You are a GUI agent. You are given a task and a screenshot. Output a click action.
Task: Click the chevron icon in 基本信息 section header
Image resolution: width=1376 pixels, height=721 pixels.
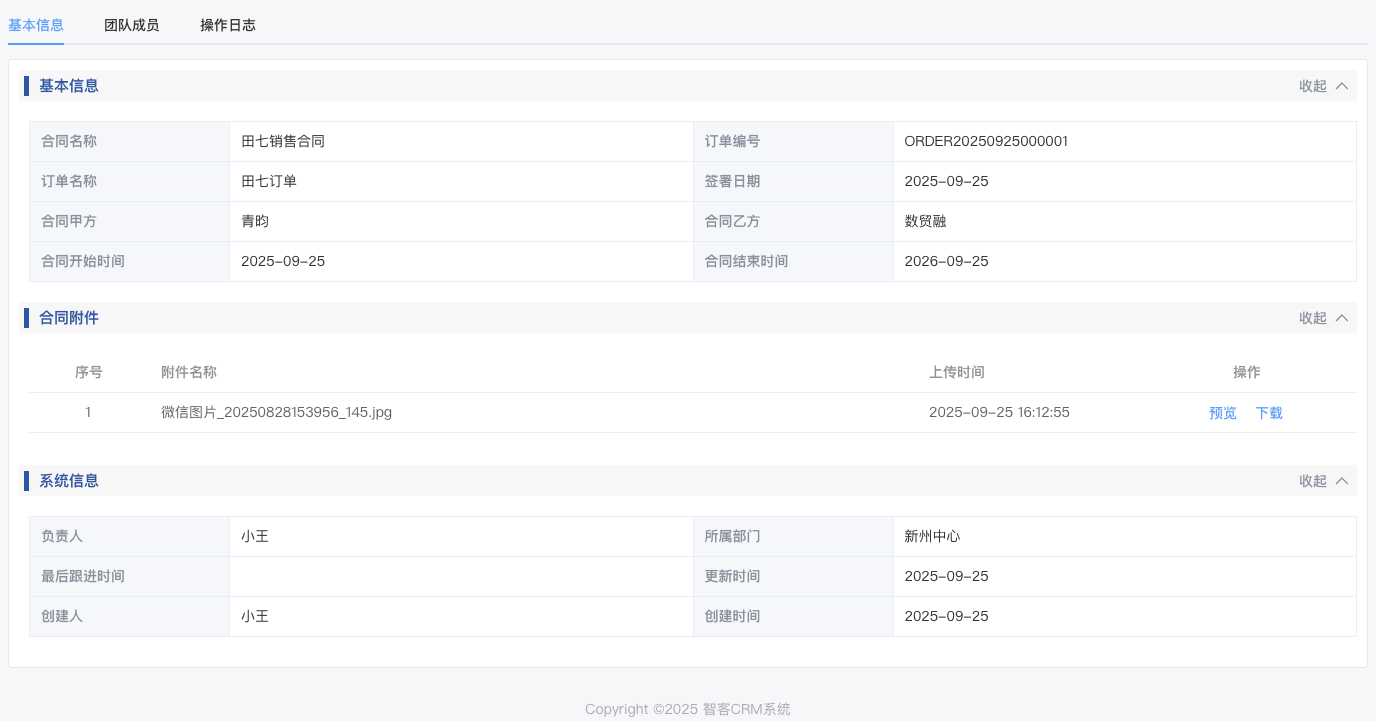click(1342, 86)
